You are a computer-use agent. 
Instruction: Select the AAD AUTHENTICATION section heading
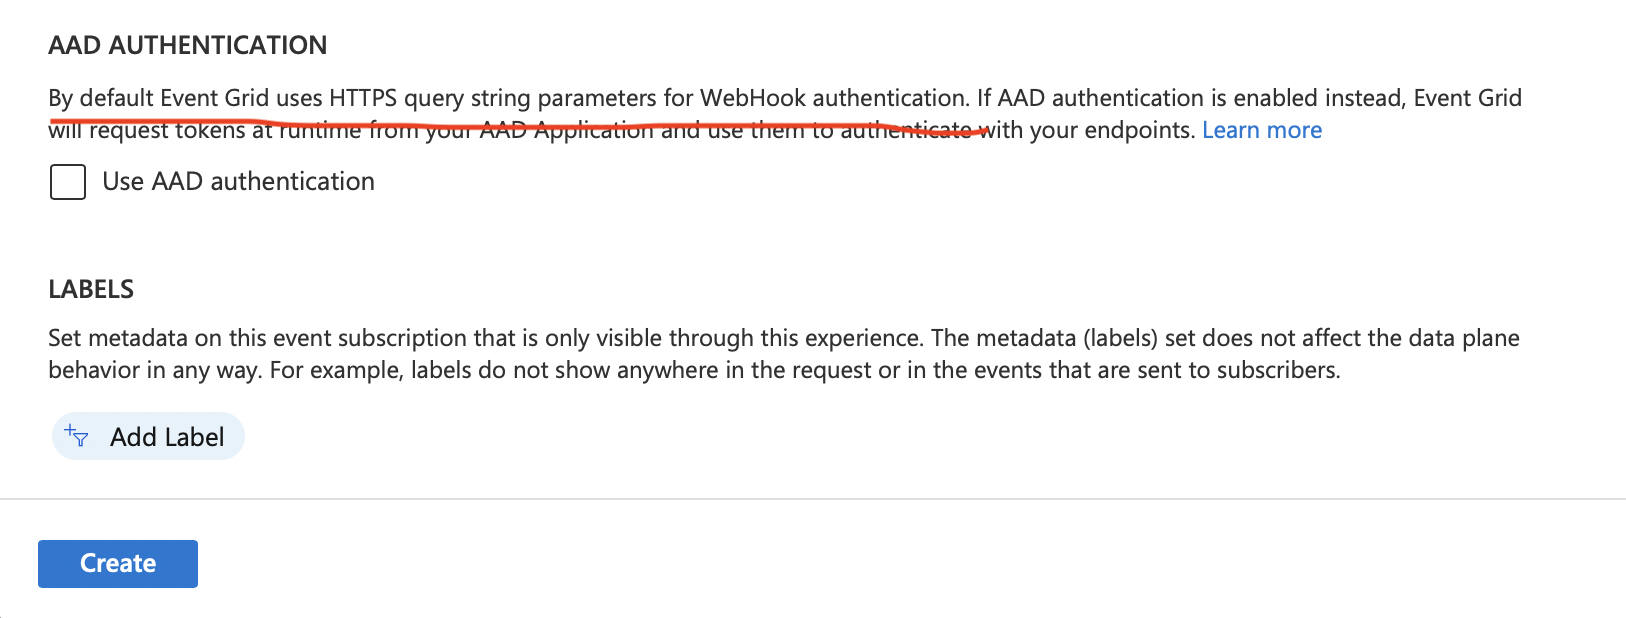tap(188, 45)
